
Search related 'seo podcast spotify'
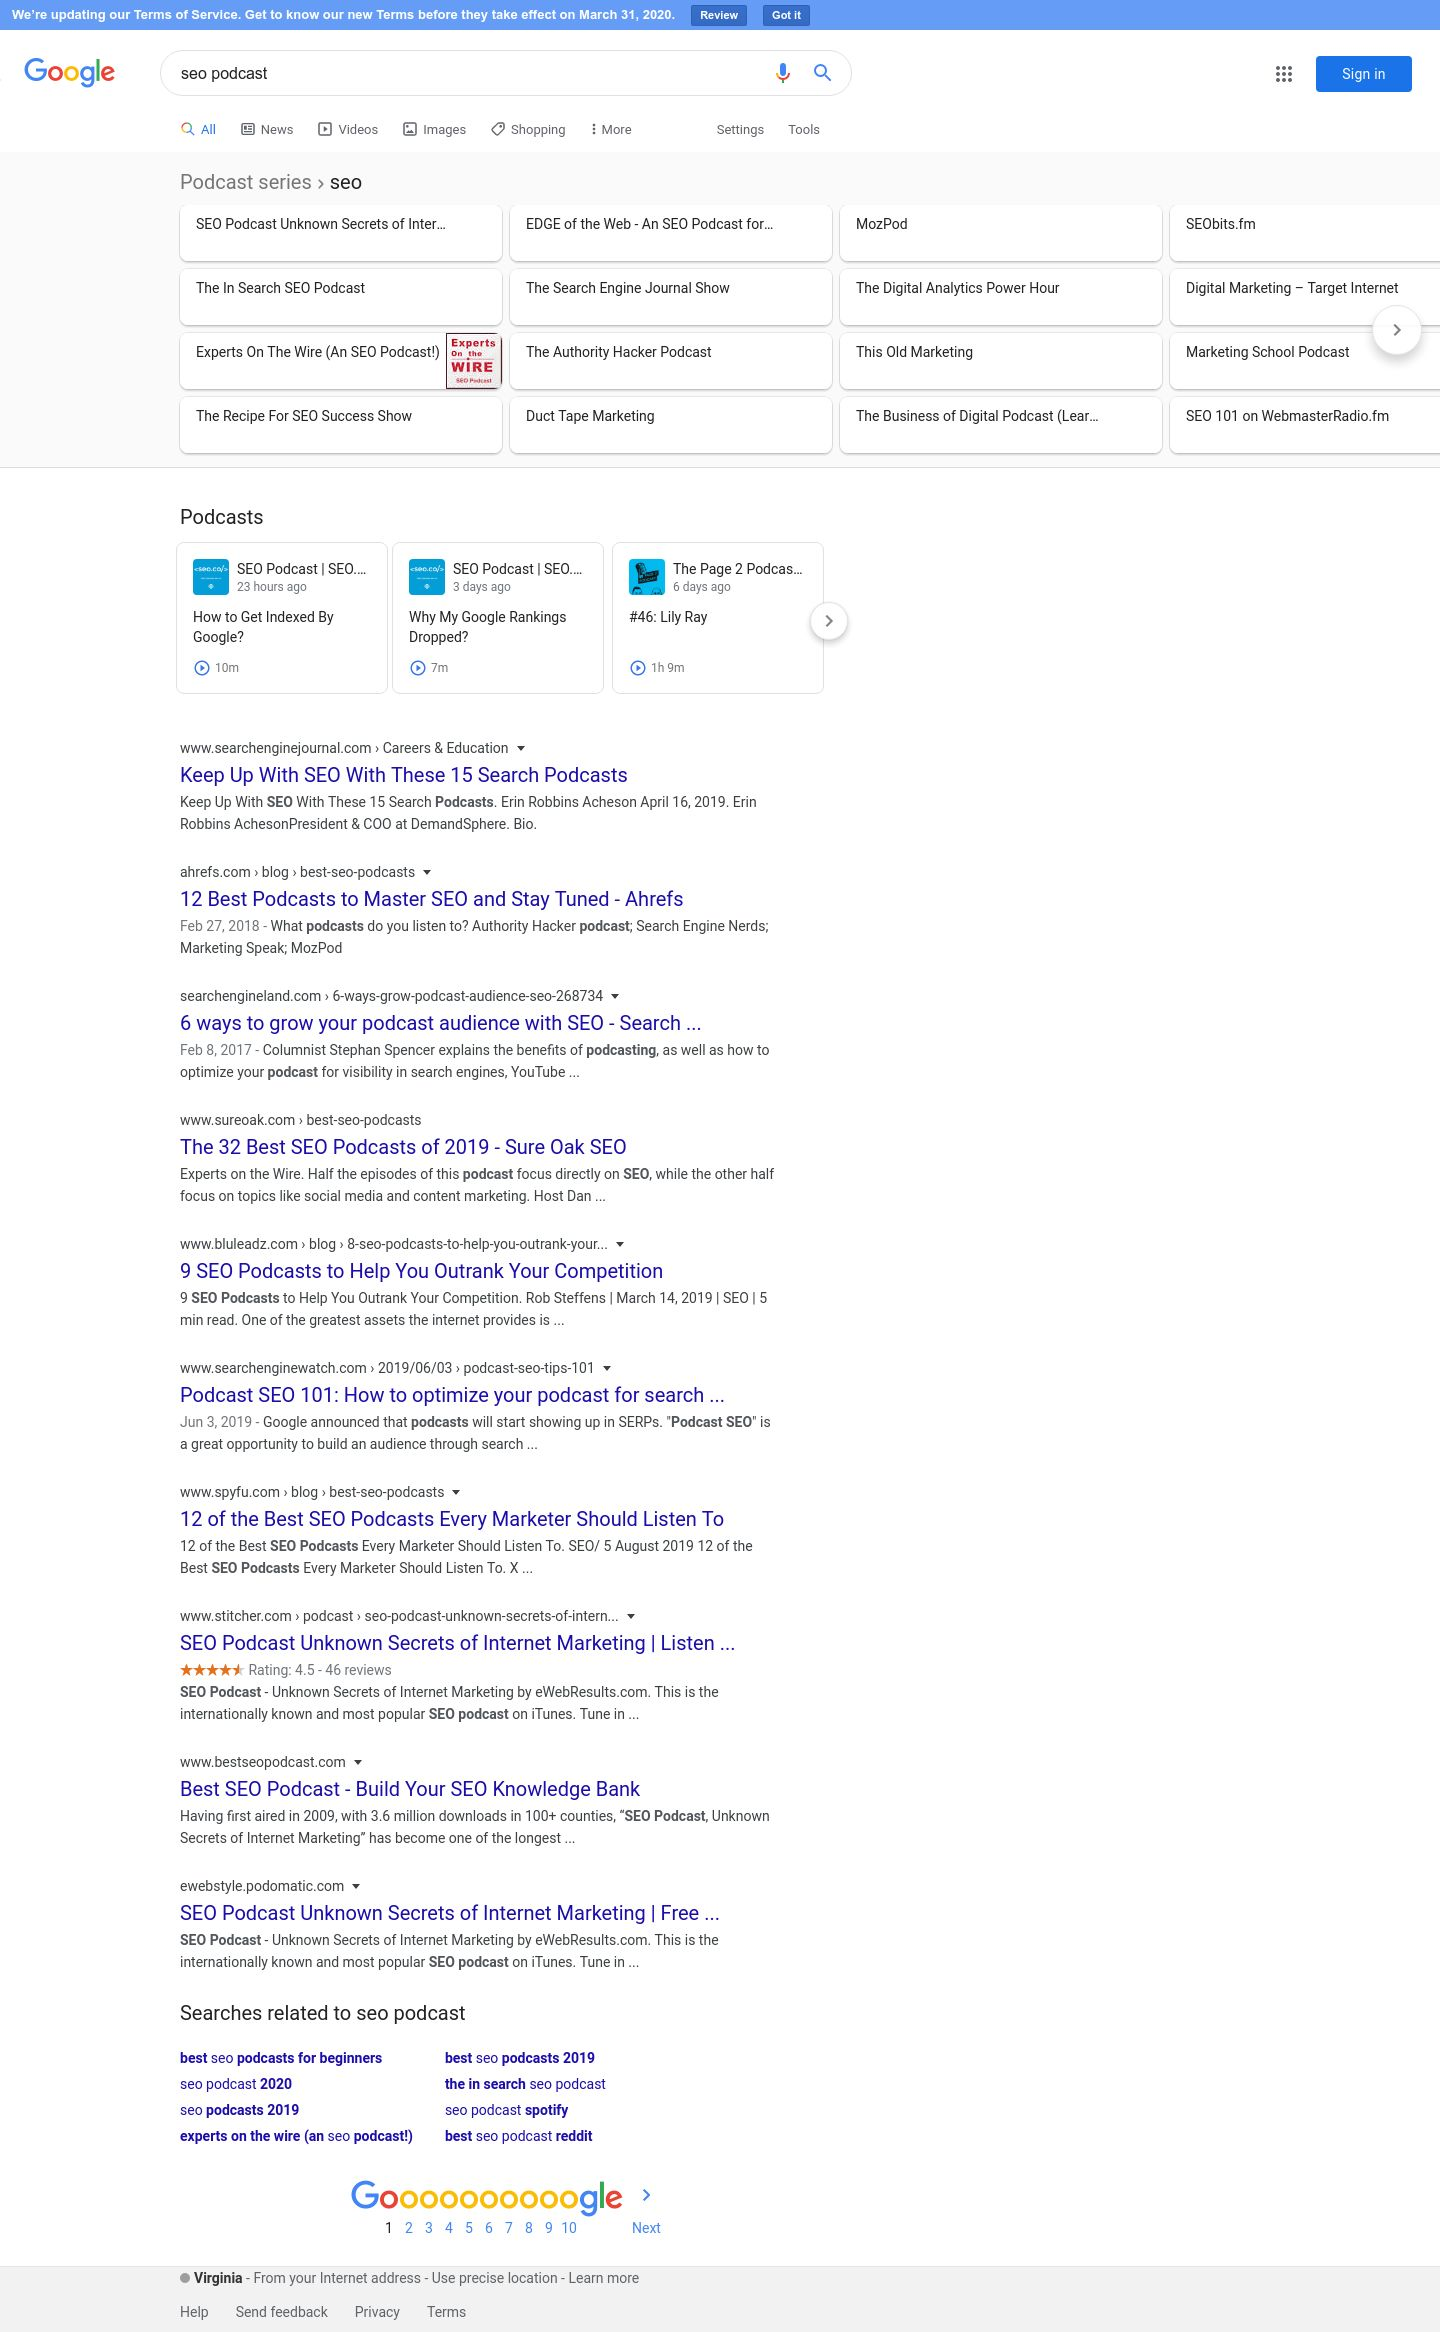506,2109
